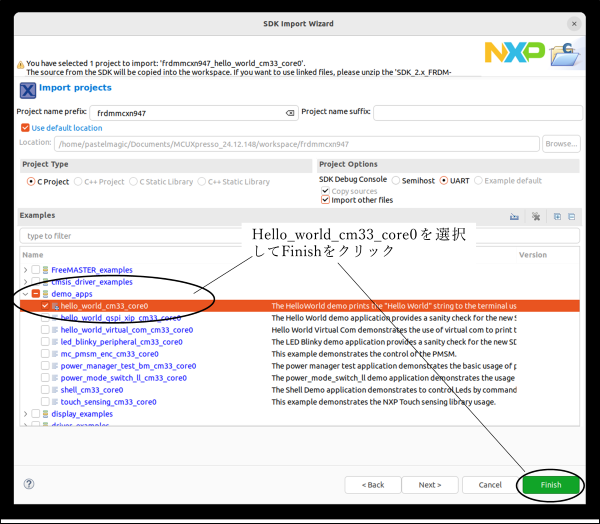Click the collapse all examples icon
The image size is (600, 524).
[573, 216]
